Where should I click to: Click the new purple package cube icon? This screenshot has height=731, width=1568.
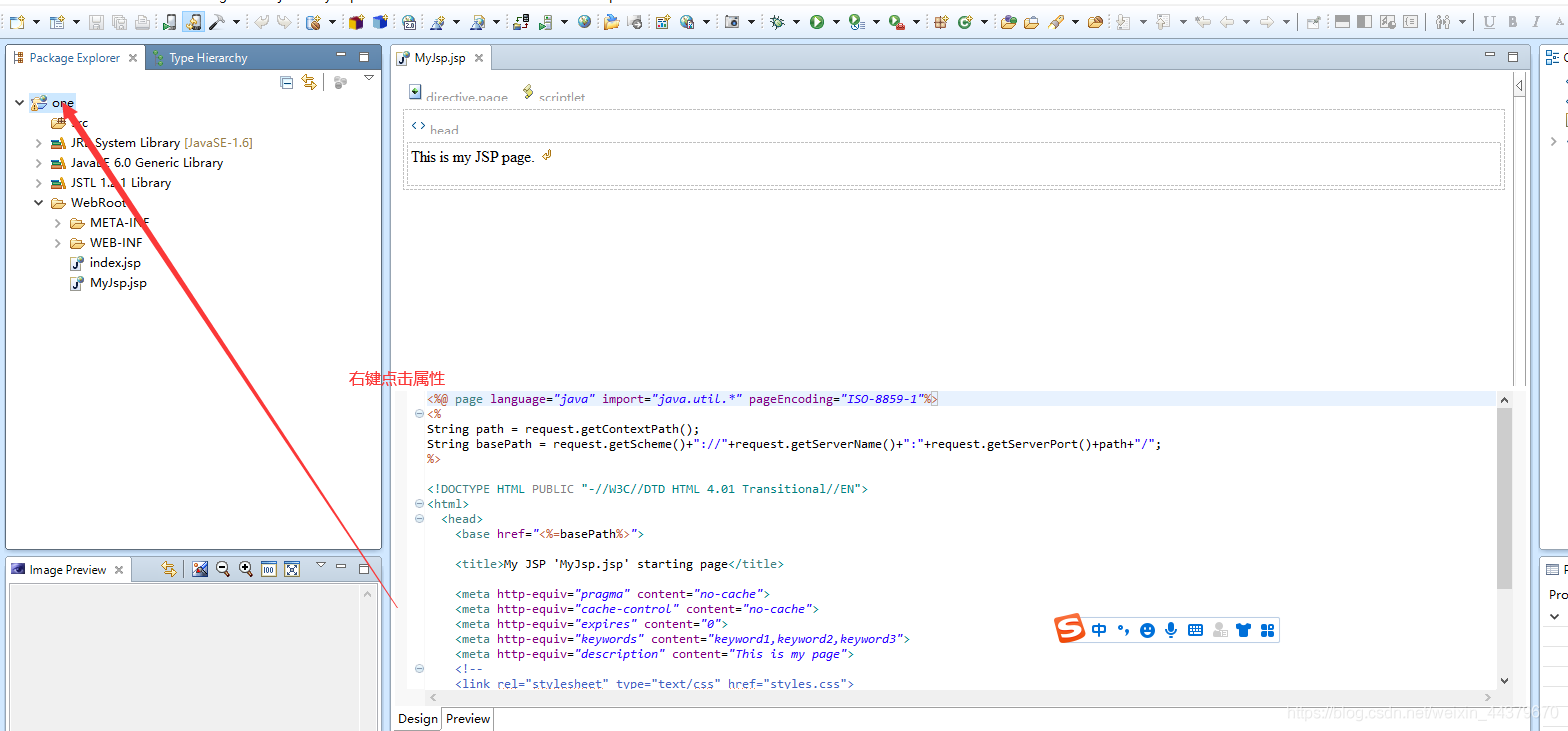[356, 22]
